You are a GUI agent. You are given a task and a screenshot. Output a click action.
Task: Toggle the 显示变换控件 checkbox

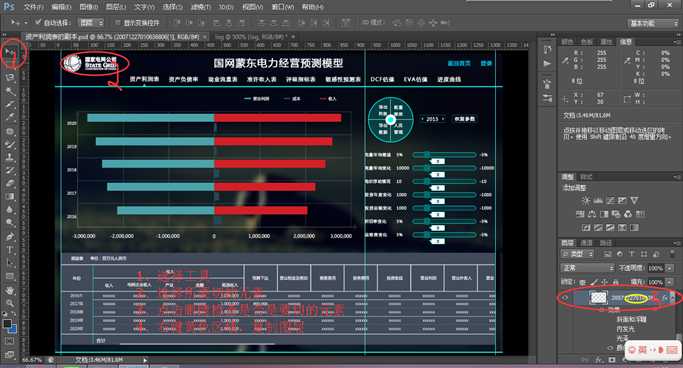[x=118, y=22]
